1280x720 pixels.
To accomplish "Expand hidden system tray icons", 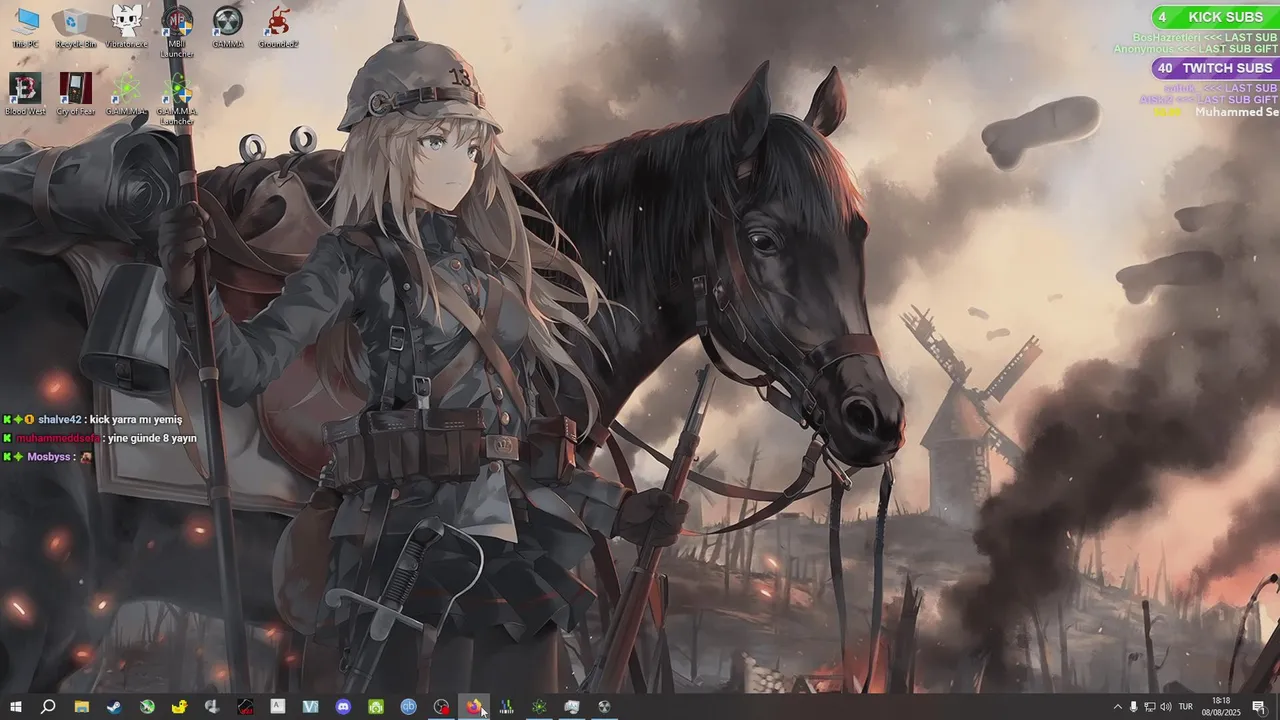I will pyautogui.click(x=1118, y=707).
